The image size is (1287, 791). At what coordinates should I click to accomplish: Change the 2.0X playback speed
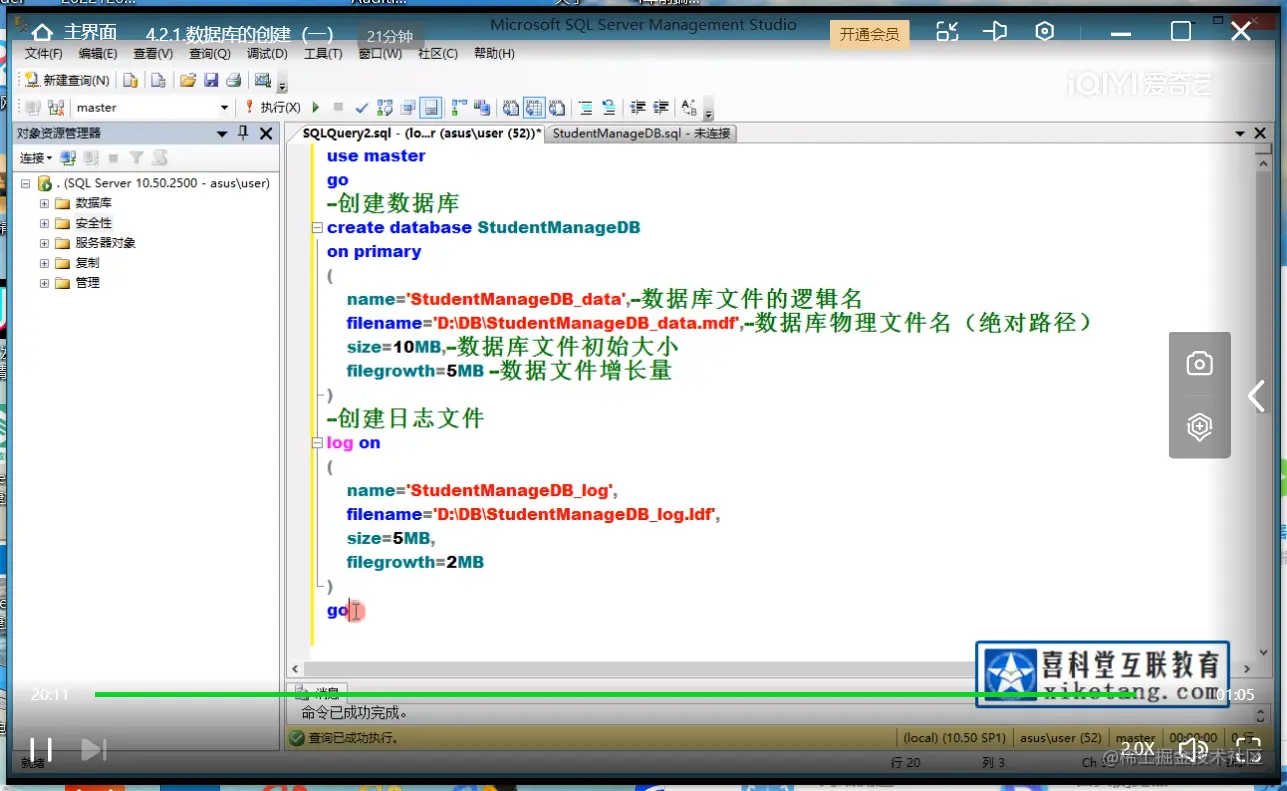coord(1137,749)
